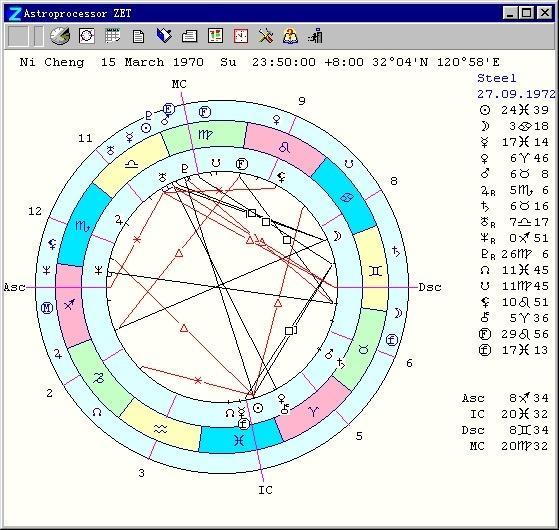This screenshot has width=559, height=530.
Task: Maximize the Astroprocessor ZET window
Action: tap(527, 14)
